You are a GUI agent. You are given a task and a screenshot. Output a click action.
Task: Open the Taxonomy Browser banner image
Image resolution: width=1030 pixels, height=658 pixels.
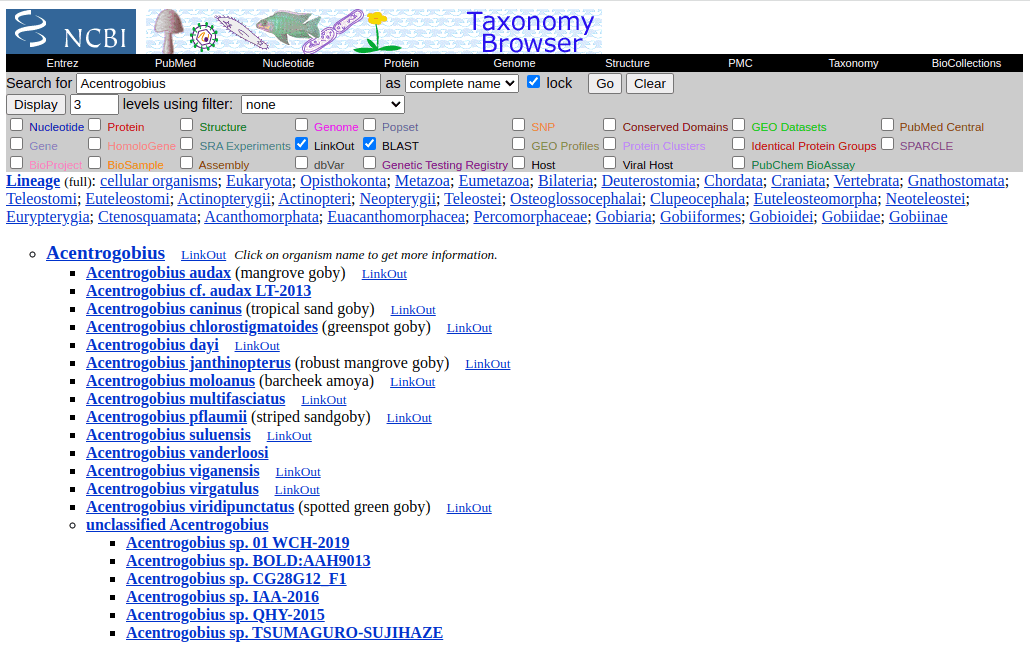tap(374, 32)
